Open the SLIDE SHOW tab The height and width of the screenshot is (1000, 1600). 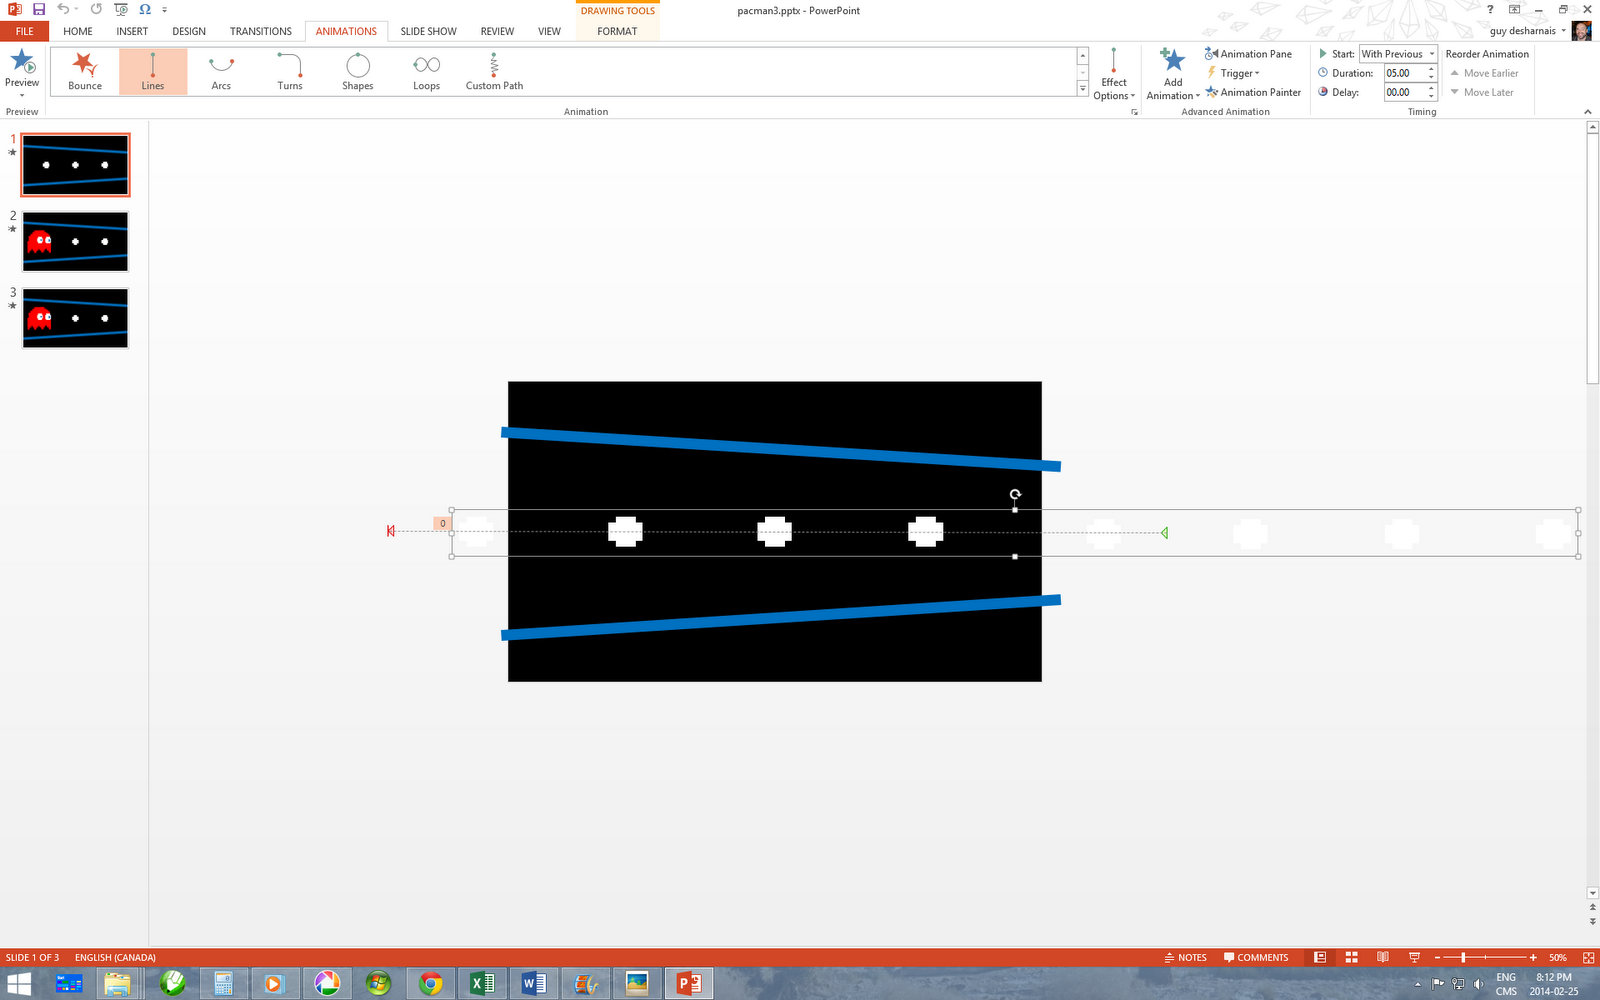pyautogui.click(x=428, y=31)
